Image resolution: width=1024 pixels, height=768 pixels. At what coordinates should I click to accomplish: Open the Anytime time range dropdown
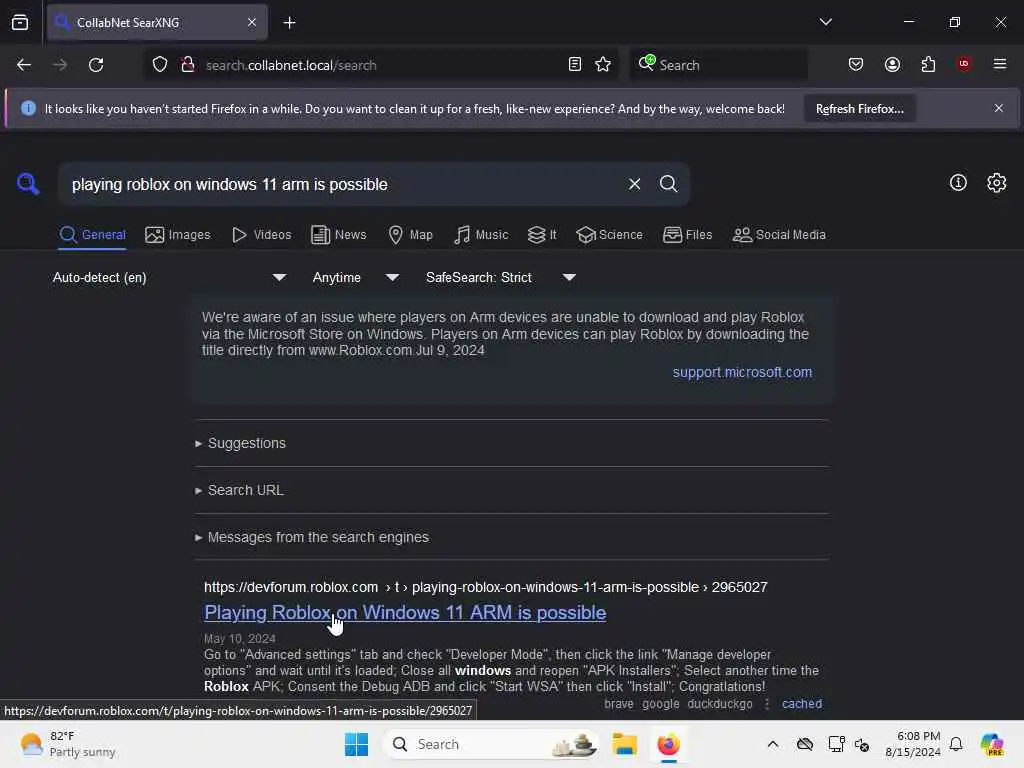point(356,278)
